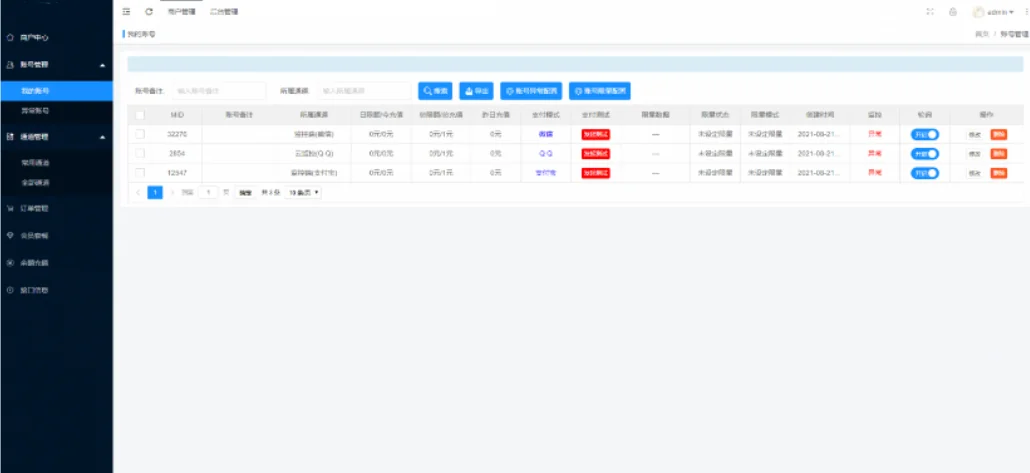Select the highlighted first submenu item in sidebar
Screen dimensions: 1030x473
pyautogui.click(x=56, y=90)
